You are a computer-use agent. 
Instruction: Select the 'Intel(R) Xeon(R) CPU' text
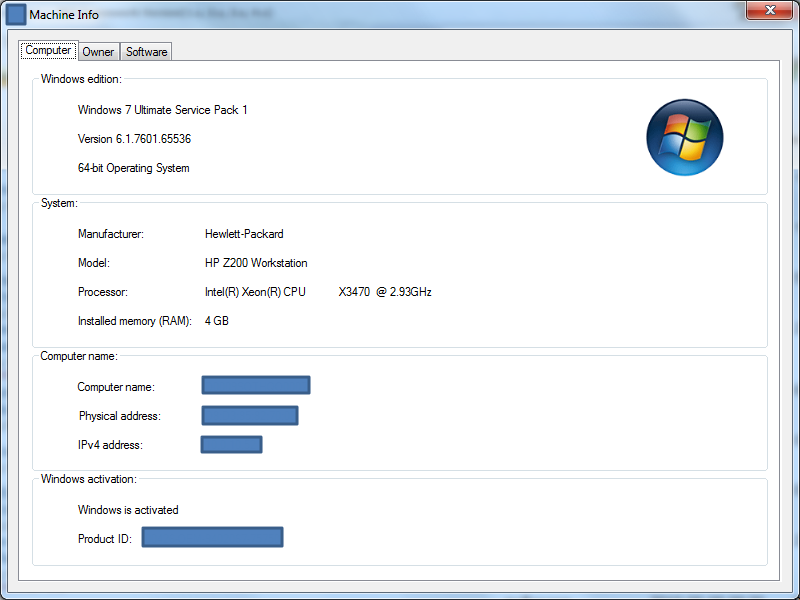255,292
